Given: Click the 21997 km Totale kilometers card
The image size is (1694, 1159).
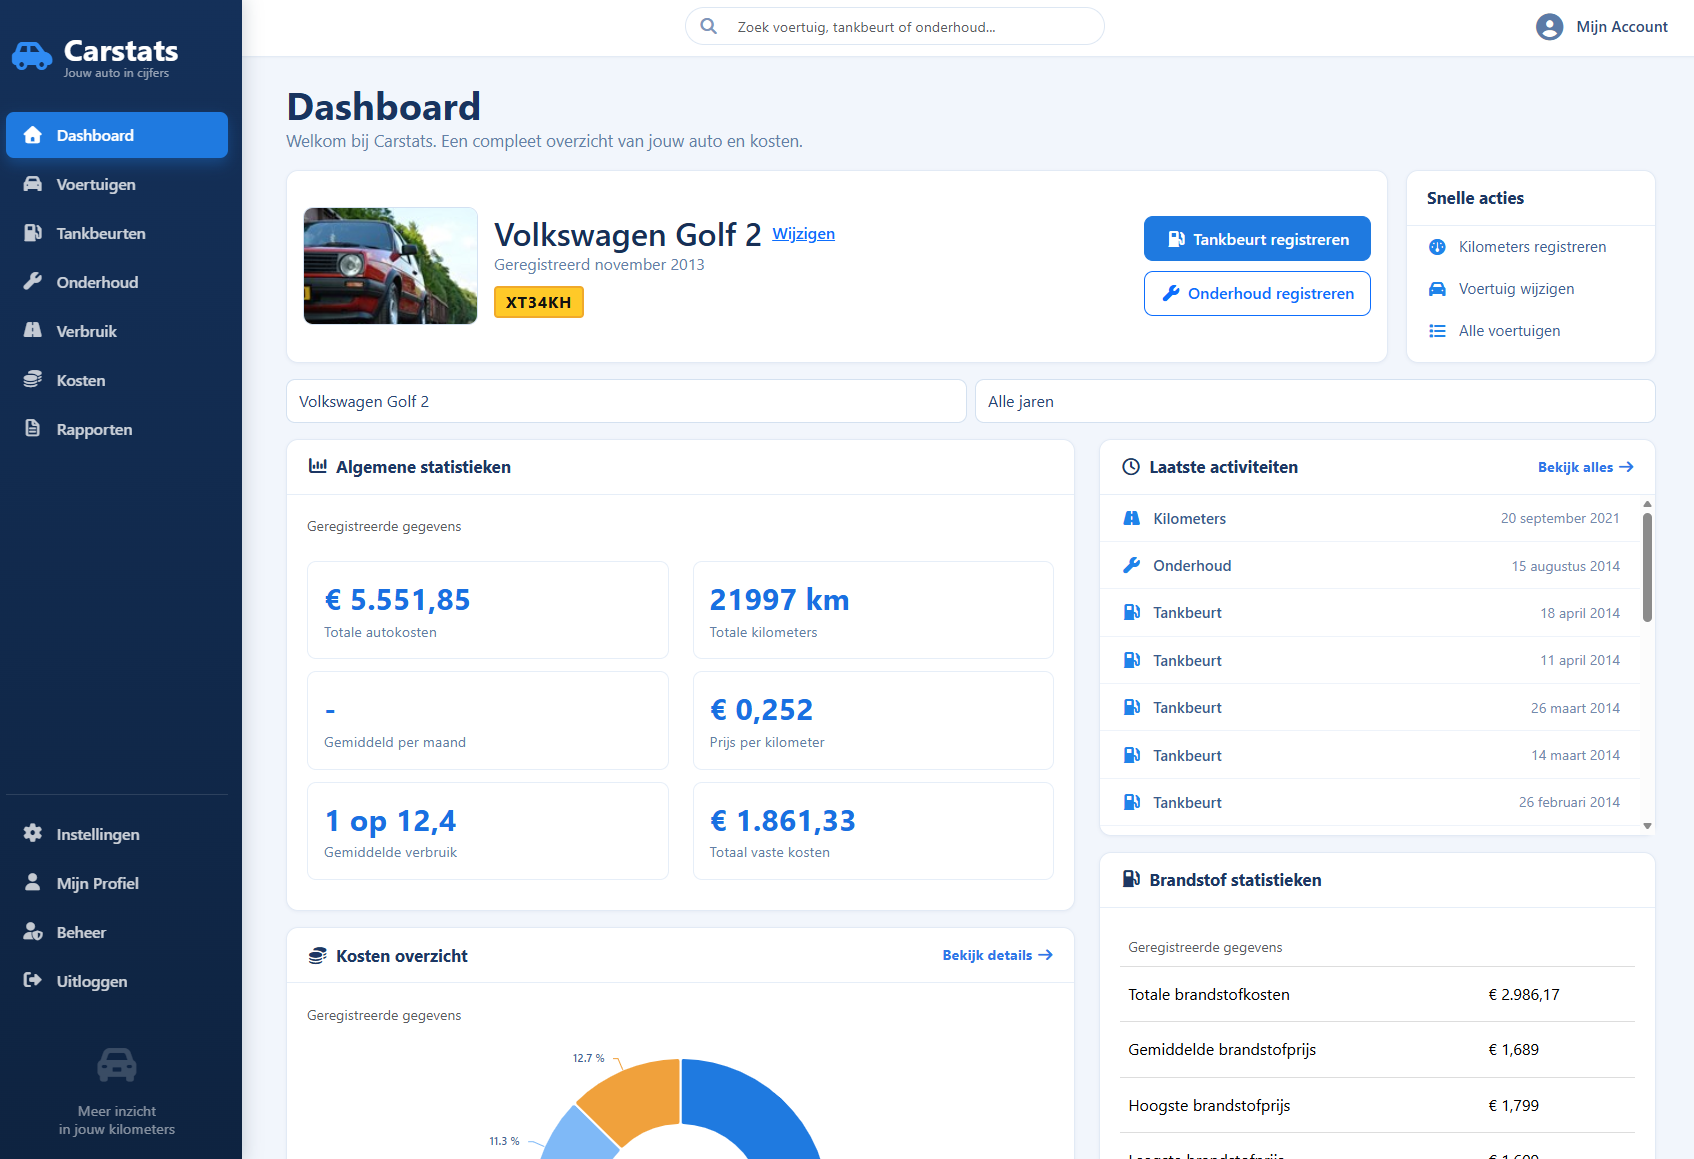Looking at the screenshot, I should (873, 610).
